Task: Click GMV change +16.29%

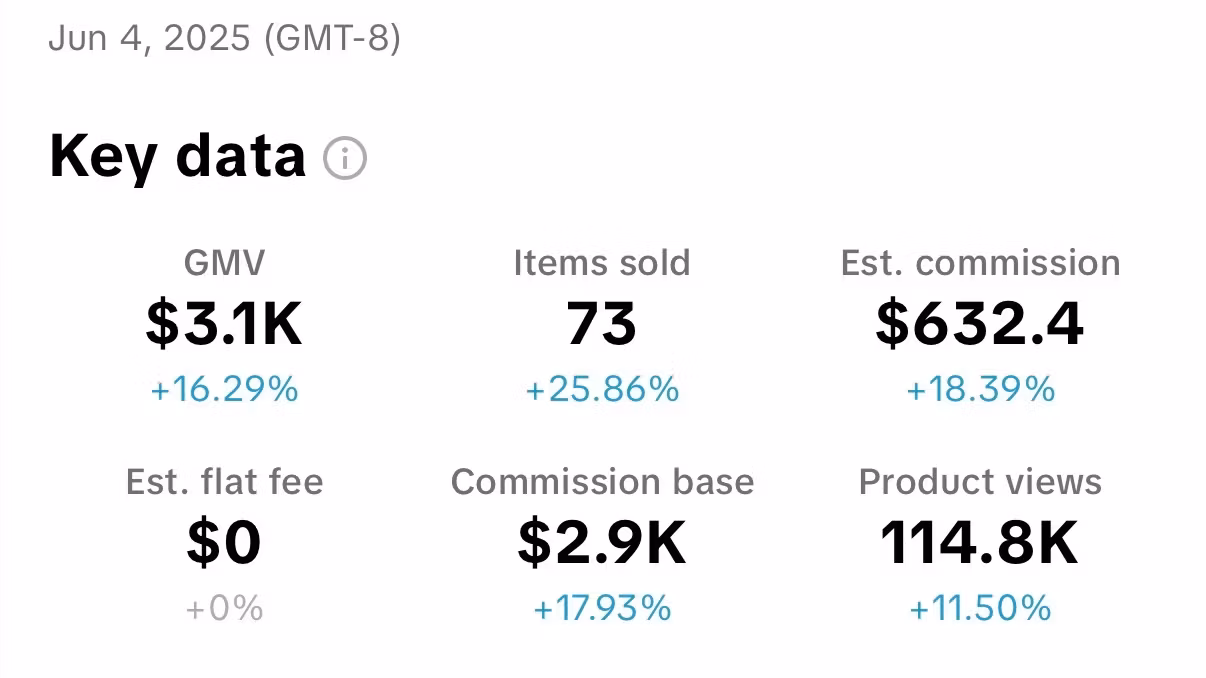Action: [x=224, y=389]
